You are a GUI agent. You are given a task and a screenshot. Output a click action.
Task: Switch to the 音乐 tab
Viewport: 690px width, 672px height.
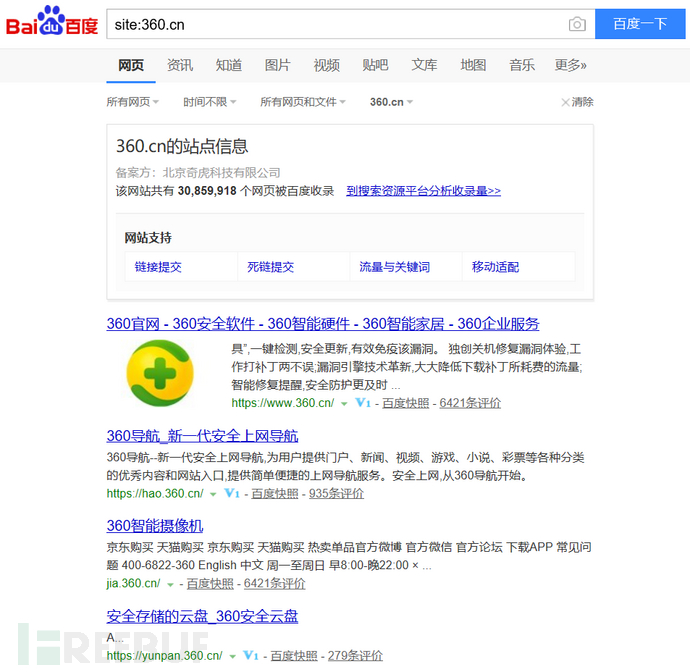(522, 65)
